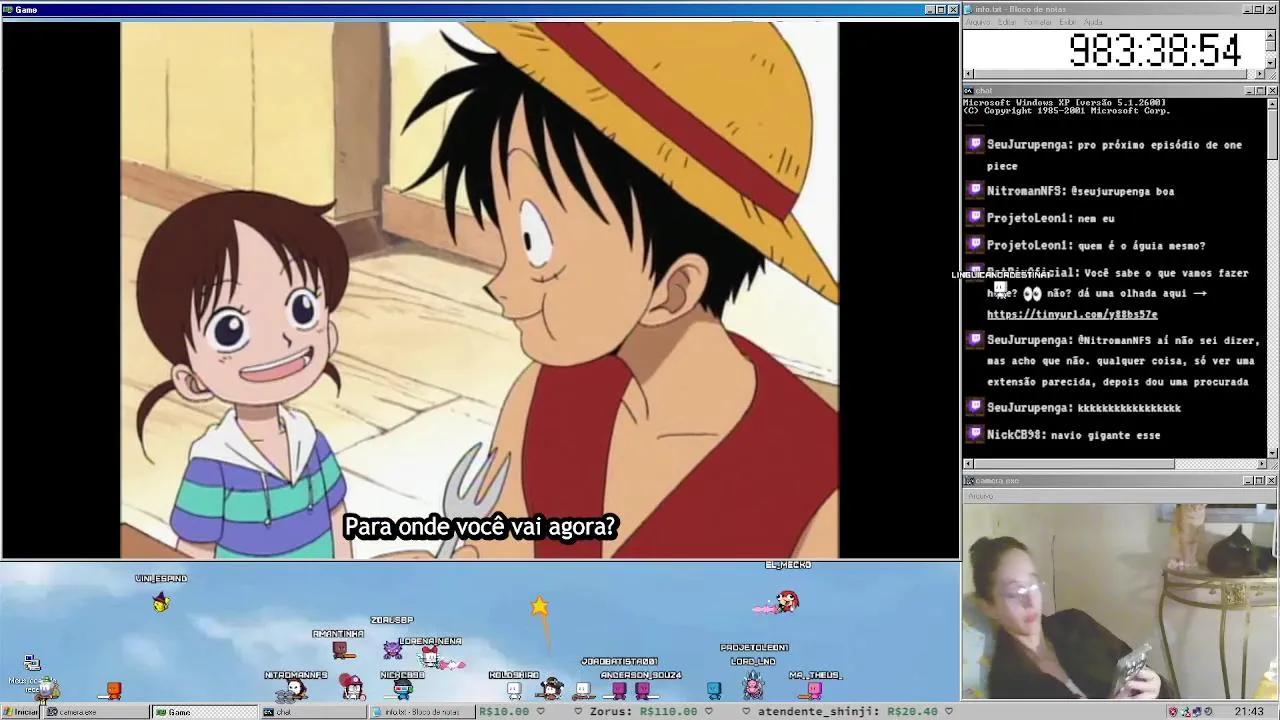
Task: Click the Notepad horizontal scrollbar right arrow
Action: [x=1259, y=74]
